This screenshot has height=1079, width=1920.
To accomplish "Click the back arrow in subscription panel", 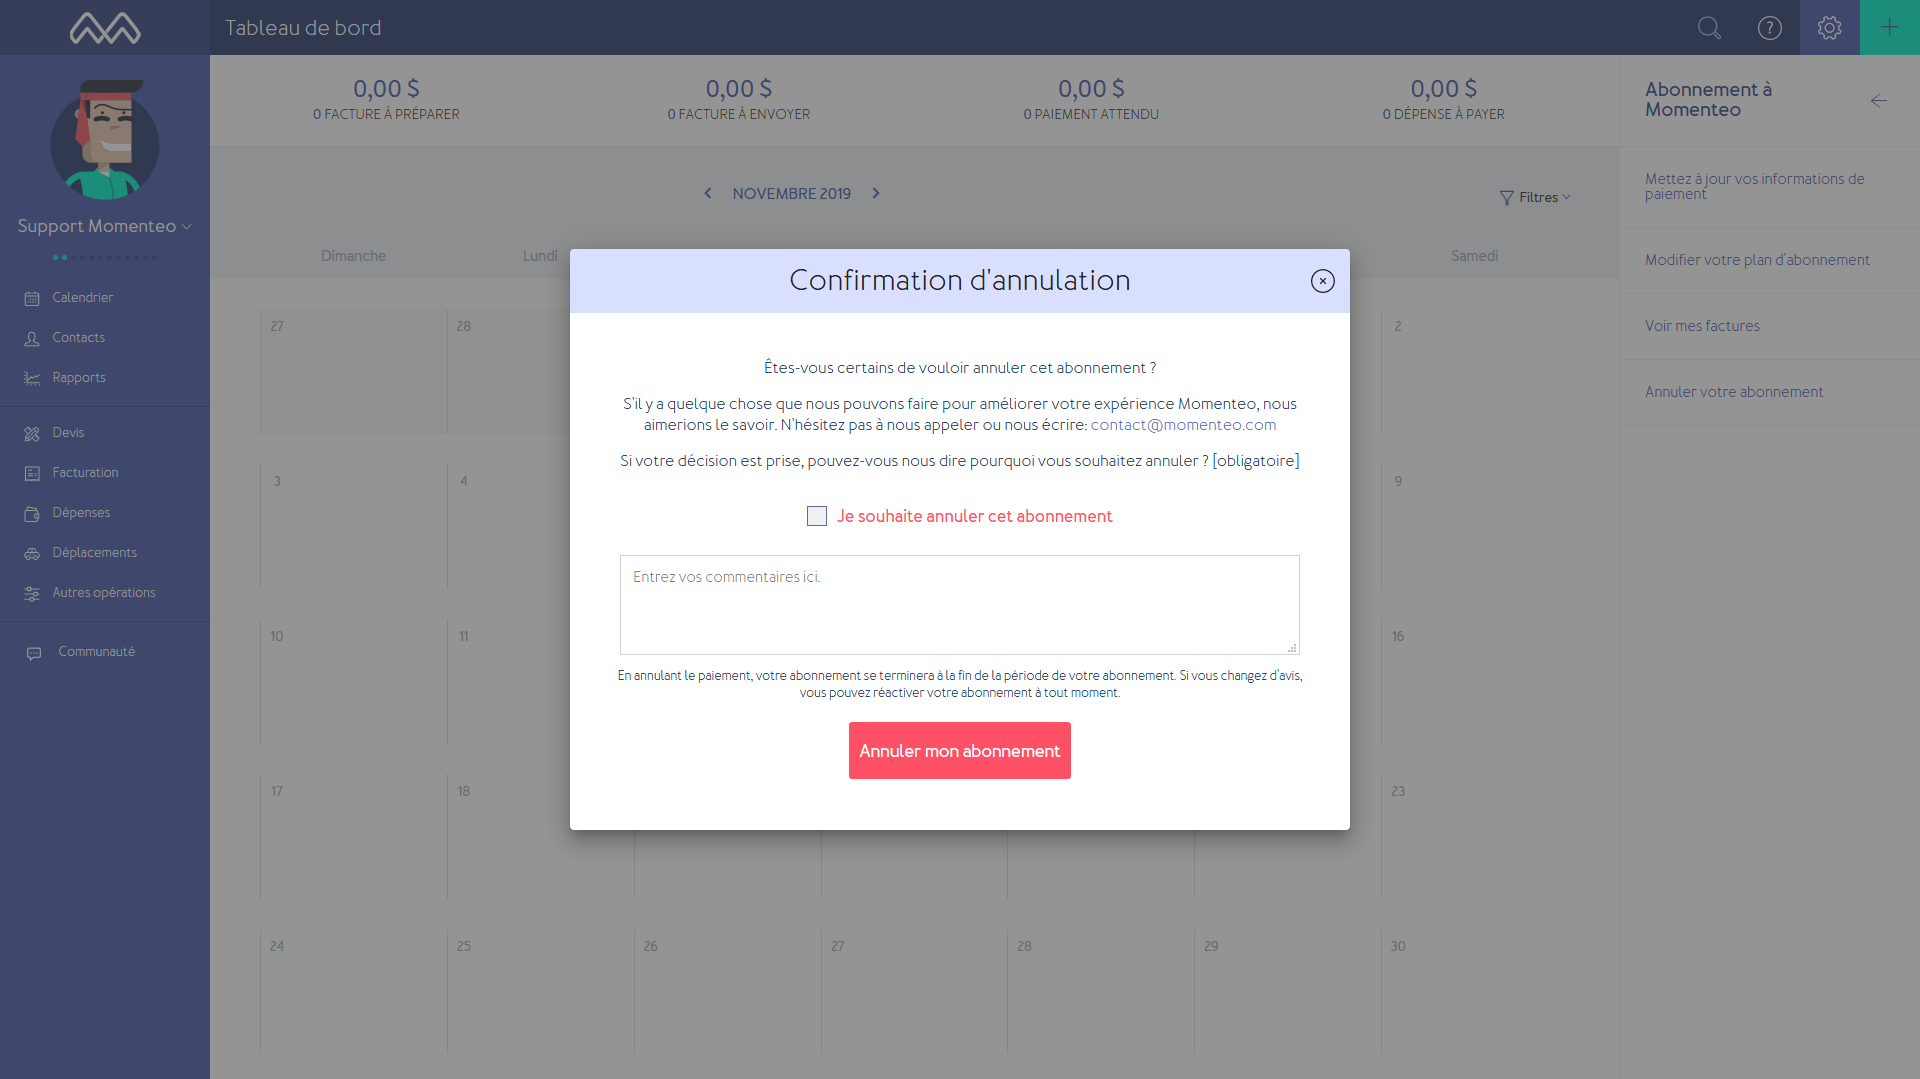I will click(1878, 100).
